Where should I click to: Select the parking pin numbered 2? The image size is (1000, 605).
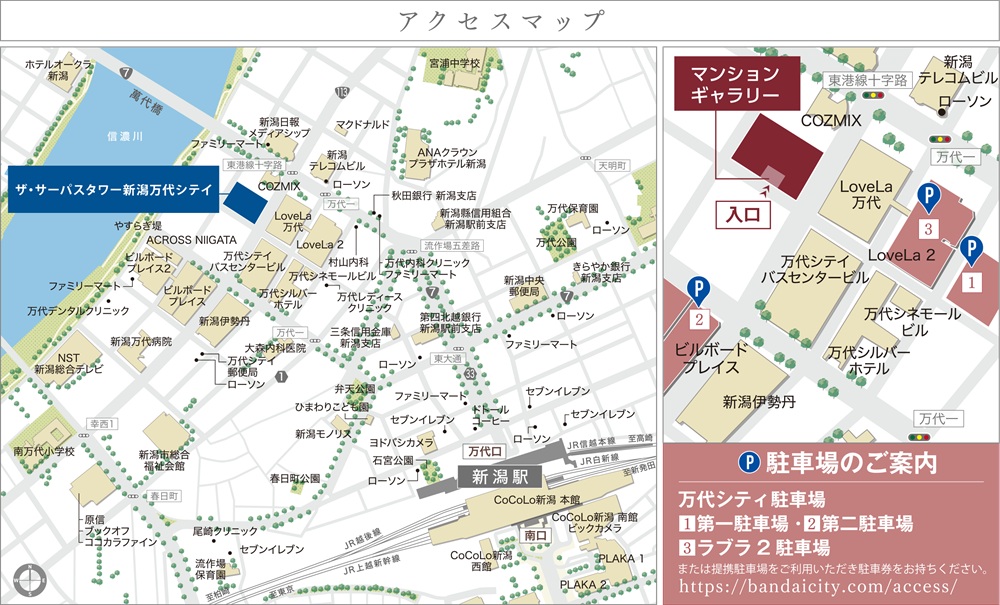pyautogui.click(x=698, y=291)
